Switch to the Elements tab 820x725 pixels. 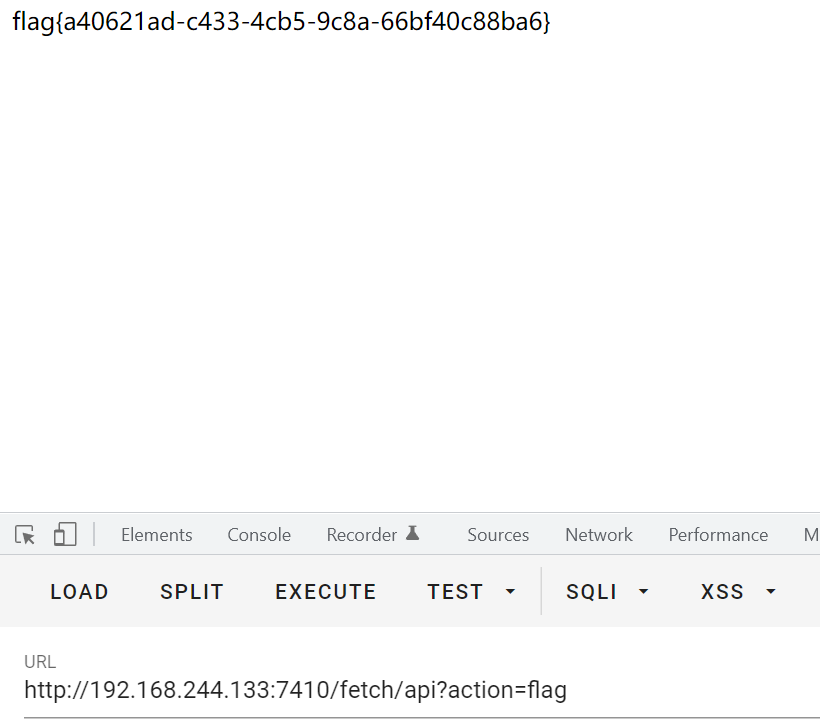coord(157,535)
